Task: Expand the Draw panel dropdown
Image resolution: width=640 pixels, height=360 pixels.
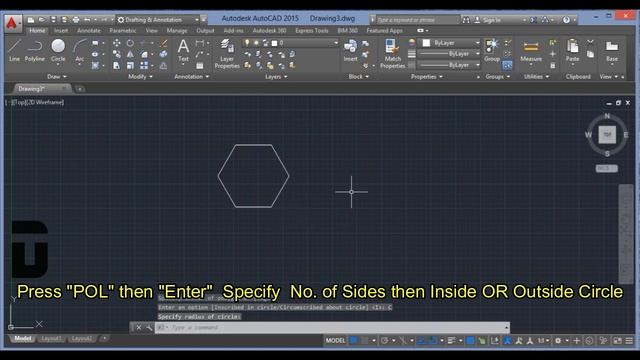Action: 57,77
